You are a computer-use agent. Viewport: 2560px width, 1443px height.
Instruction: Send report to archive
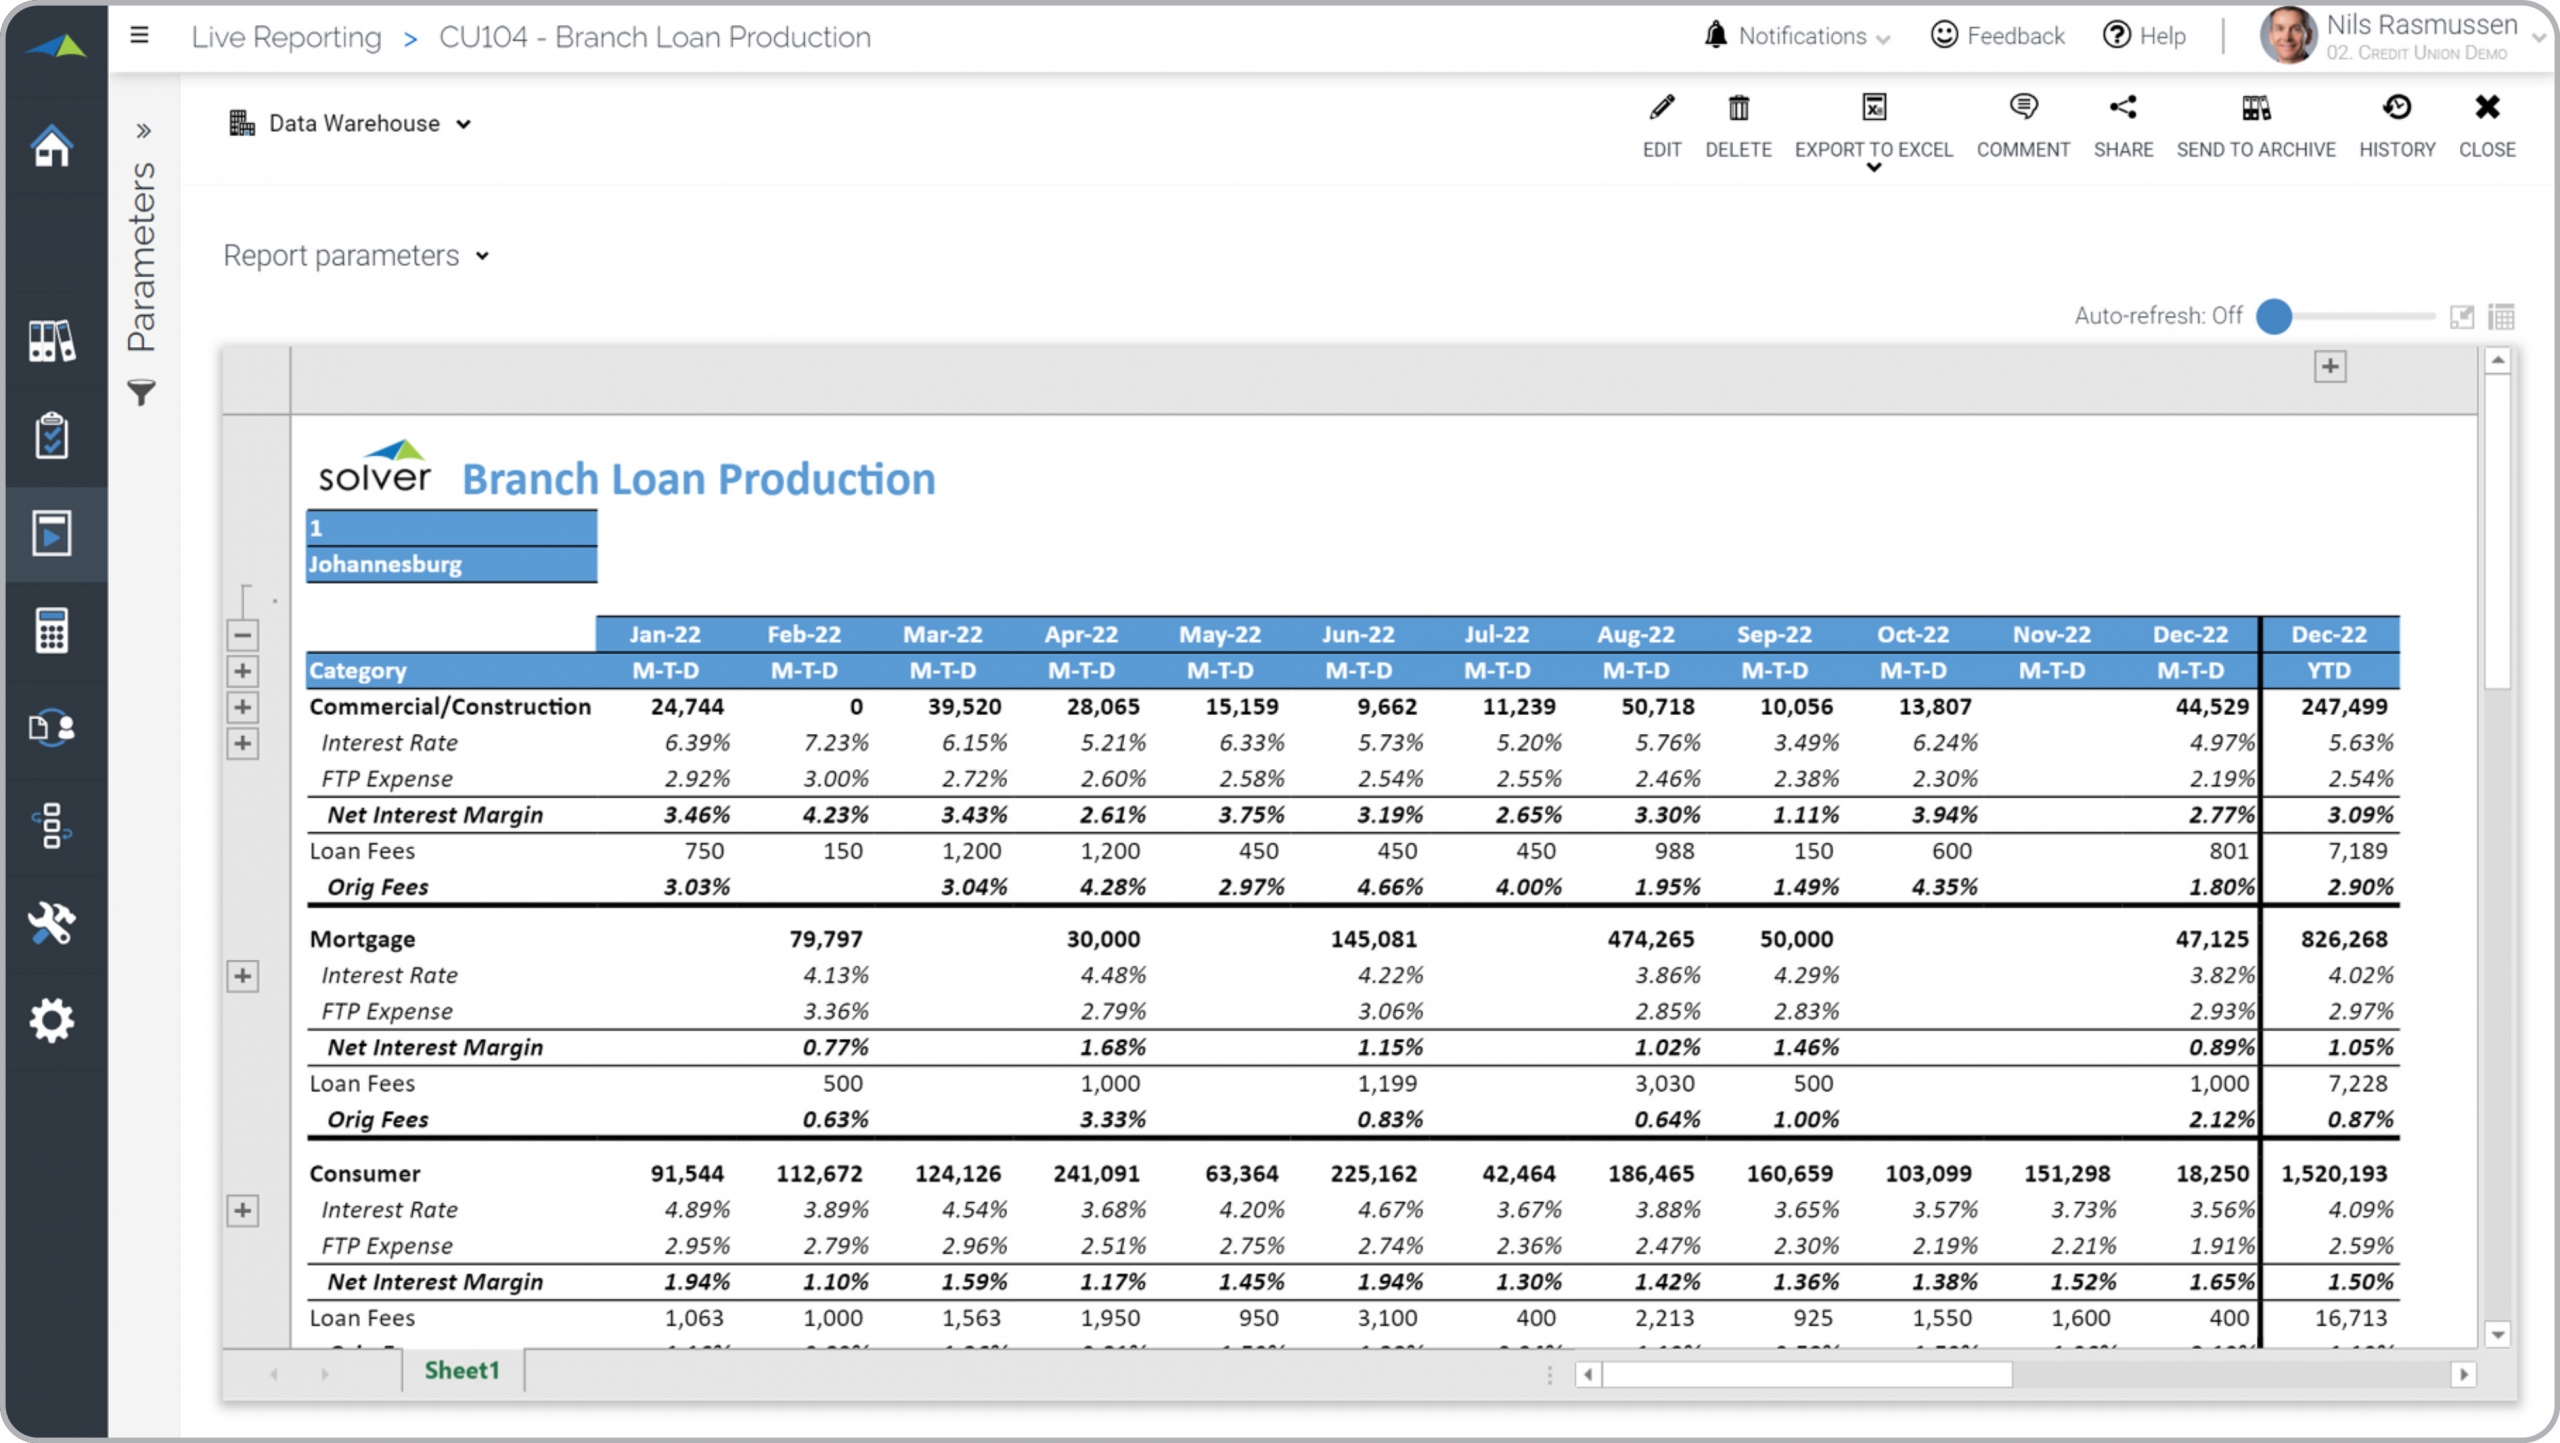[x=2255, y=108]
